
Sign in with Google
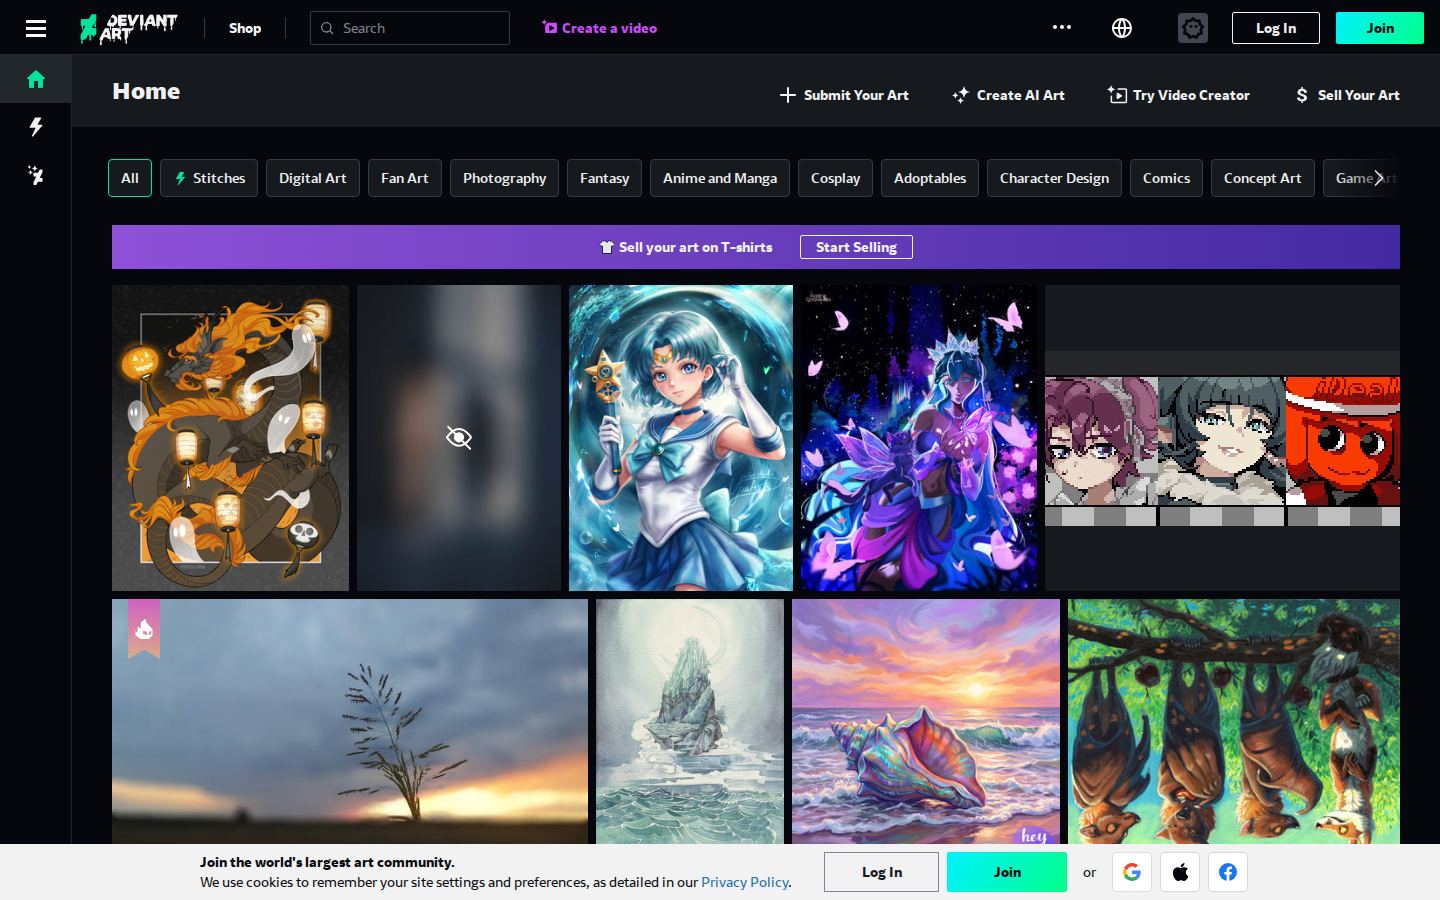[x=1132, y=872]
